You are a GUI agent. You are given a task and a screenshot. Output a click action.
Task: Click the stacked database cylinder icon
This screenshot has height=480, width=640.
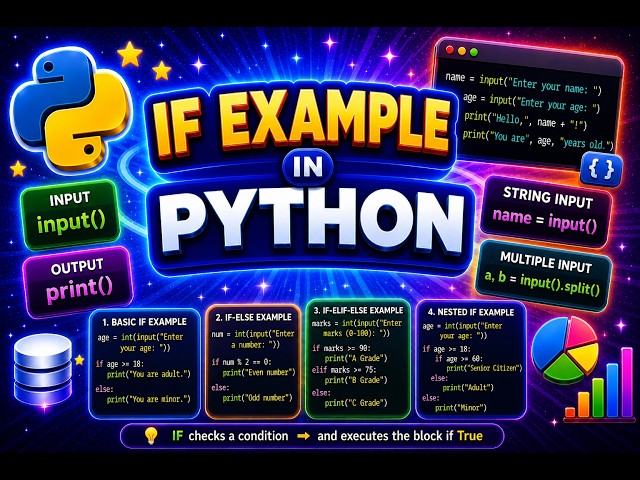42,371
